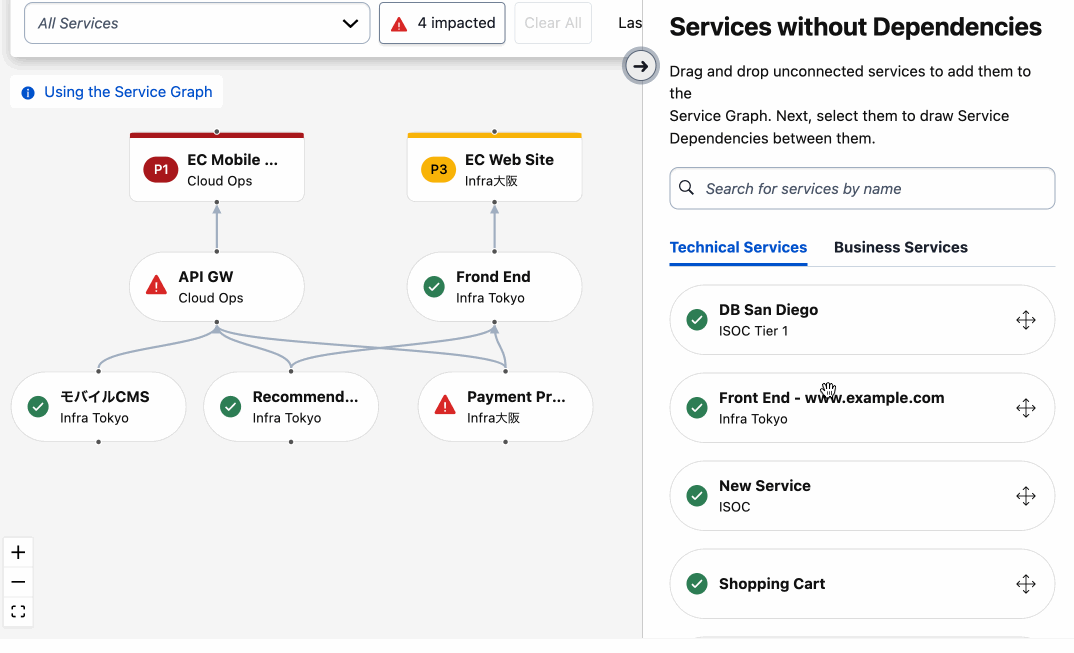The image size is (1074, 653).
Task: Select the Technical Services tab
Action: coord(738,247)
